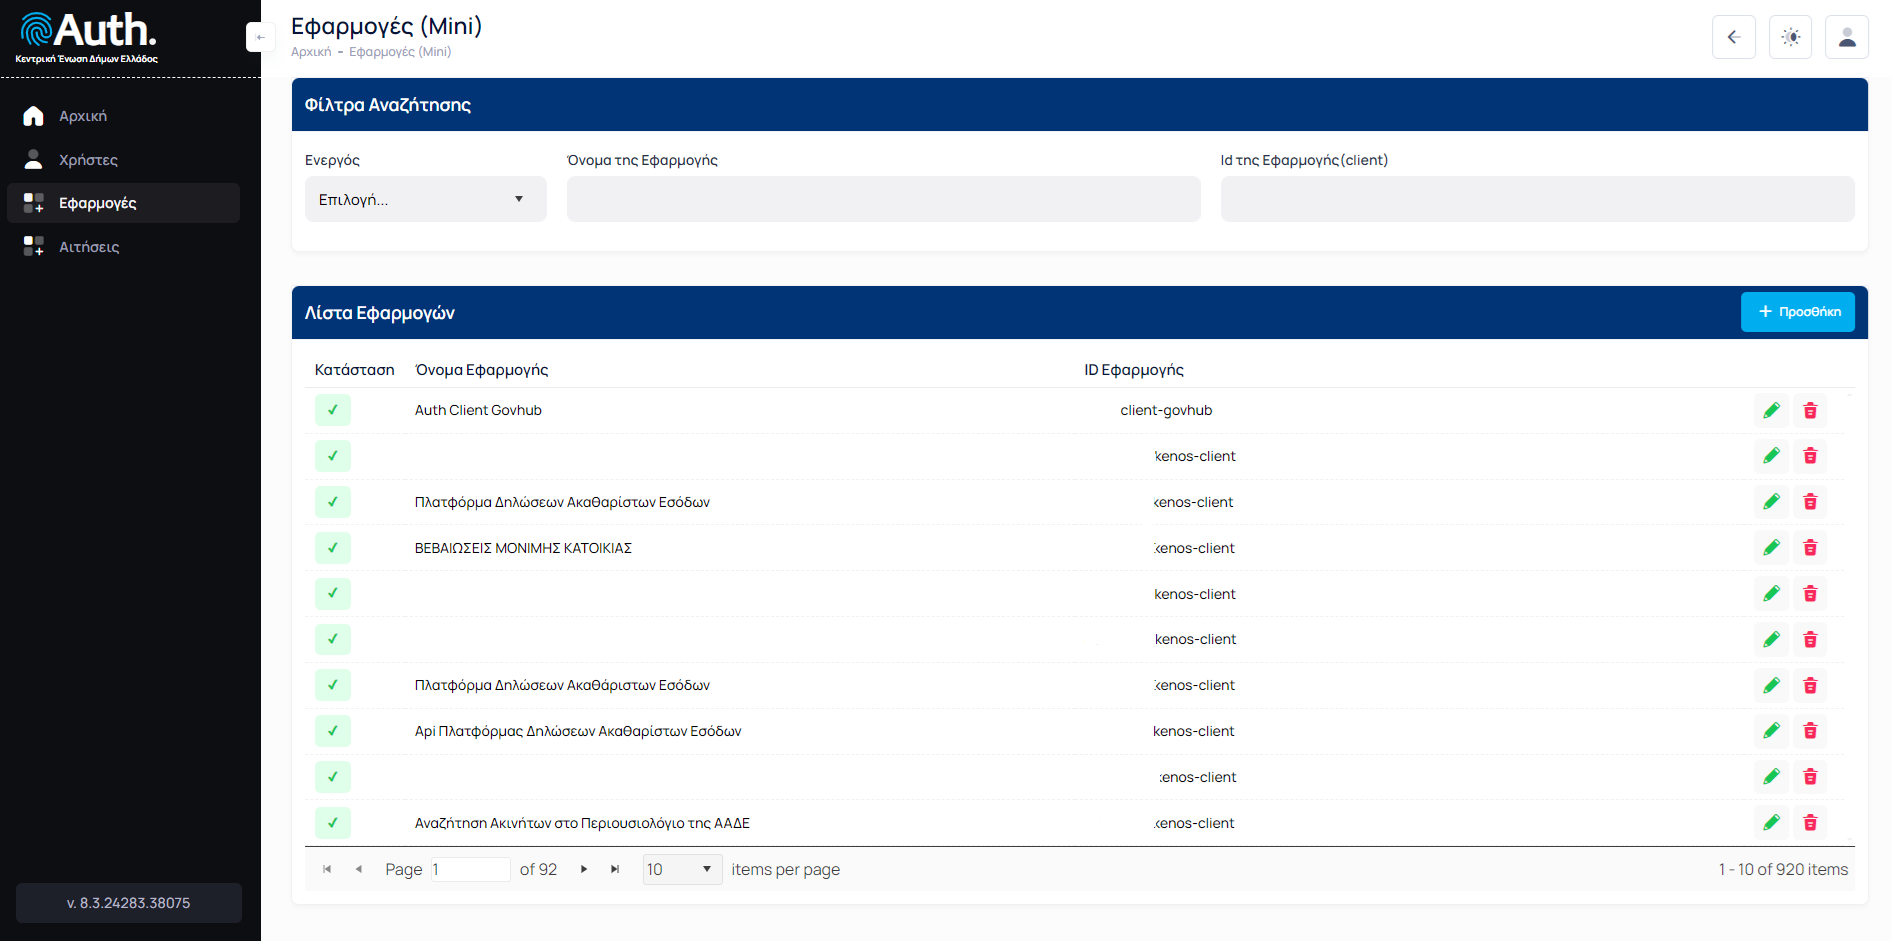Go to next page of the list
Screen dimensions: 1892x941
584,869
